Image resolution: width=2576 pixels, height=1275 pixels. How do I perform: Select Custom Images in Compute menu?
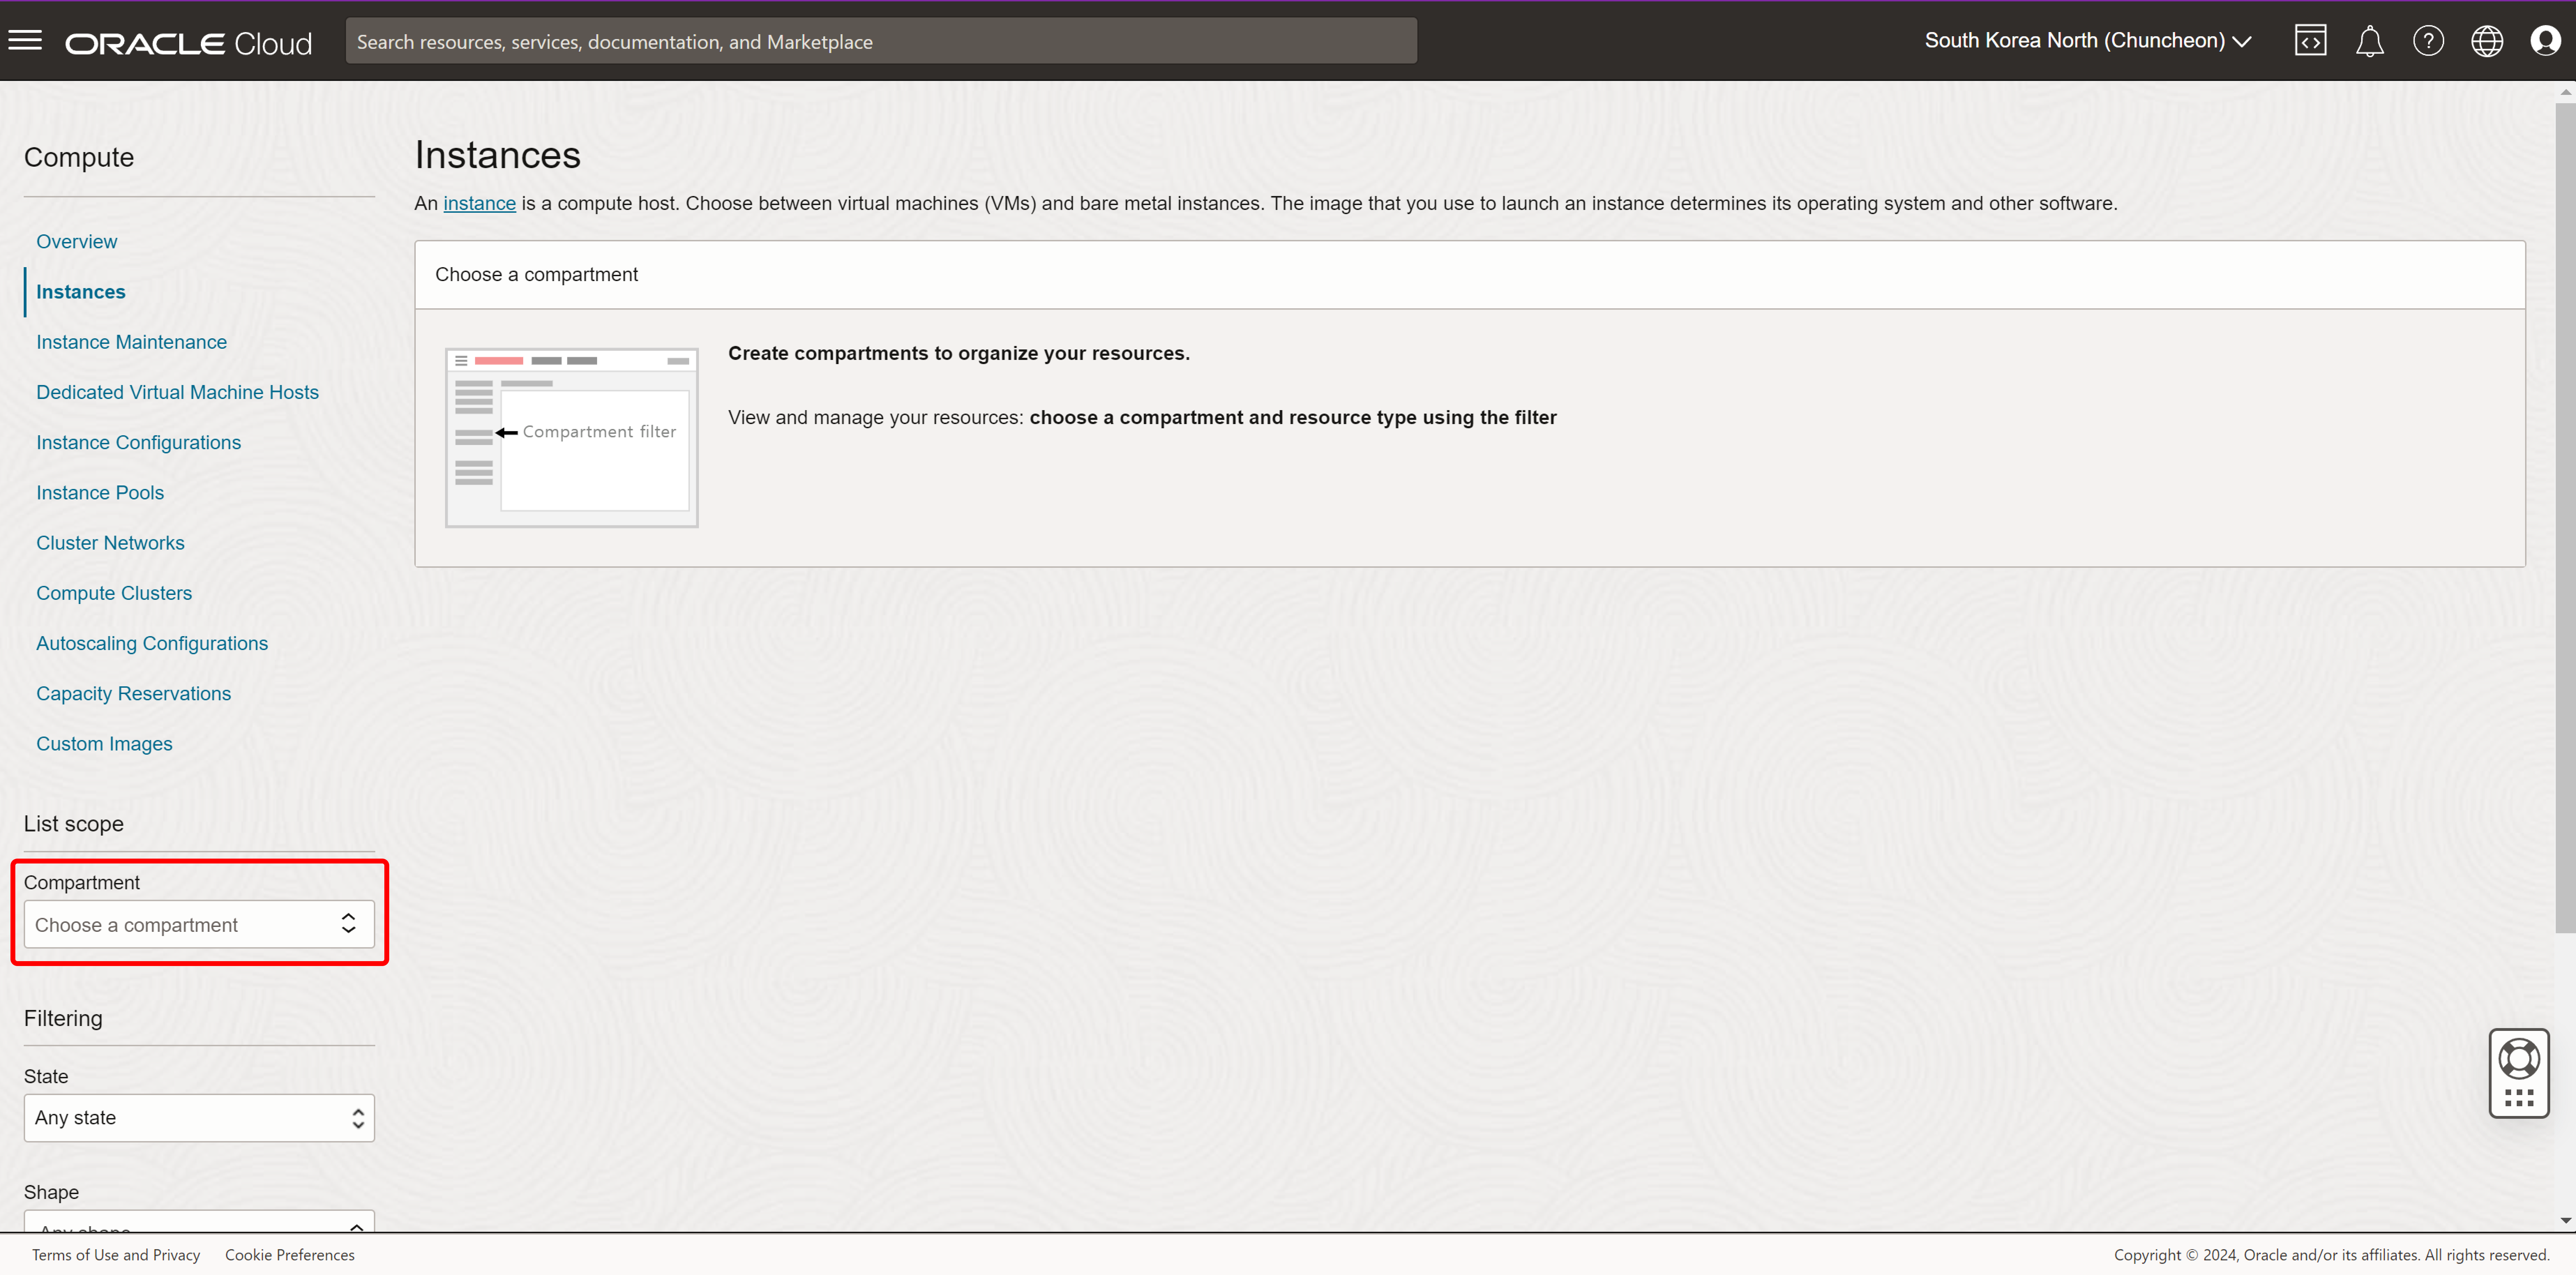104,743
